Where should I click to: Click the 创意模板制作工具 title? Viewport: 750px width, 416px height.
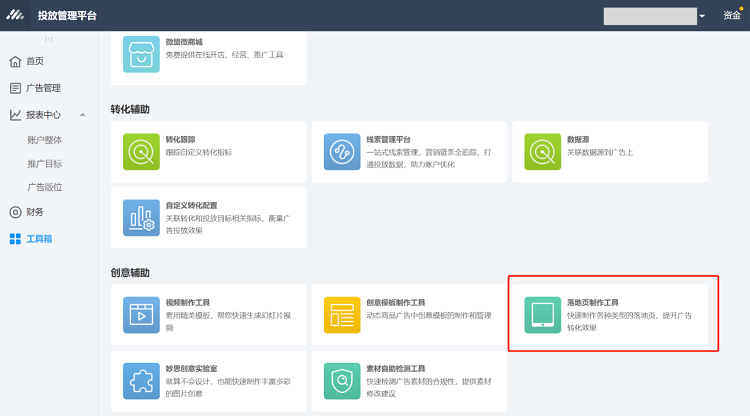(396, 303)
